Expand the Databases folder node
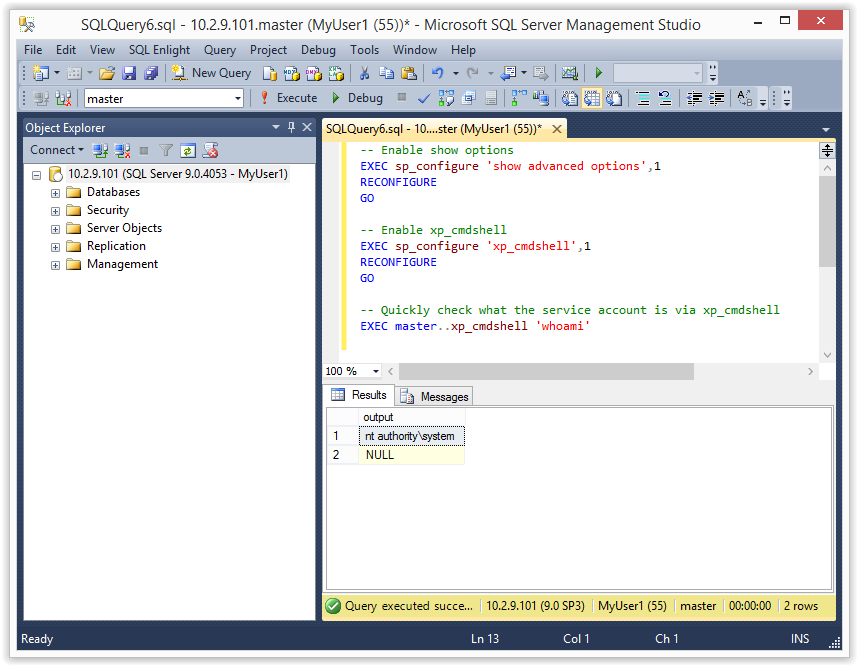The image size is (858, 666). point(55,193)
